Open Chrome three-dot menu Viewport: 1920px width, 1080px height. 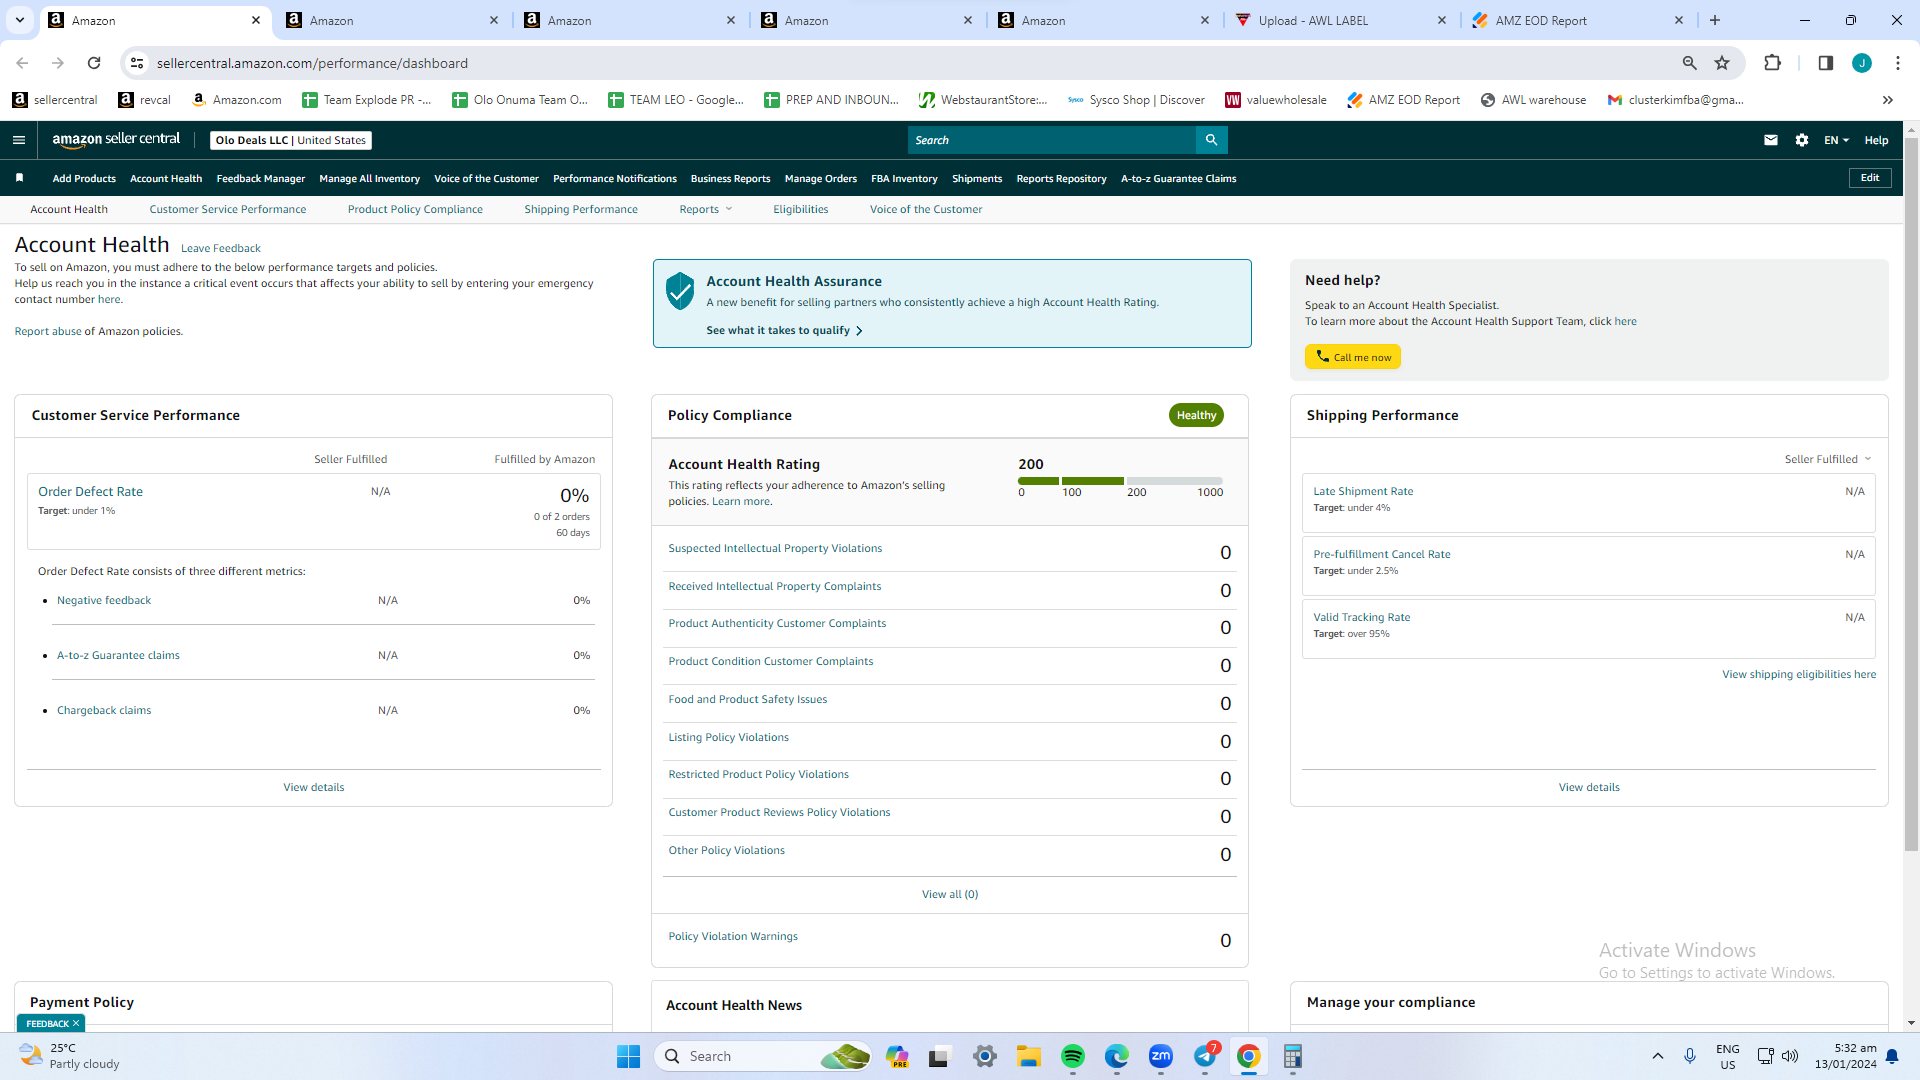click(1898, 63)
